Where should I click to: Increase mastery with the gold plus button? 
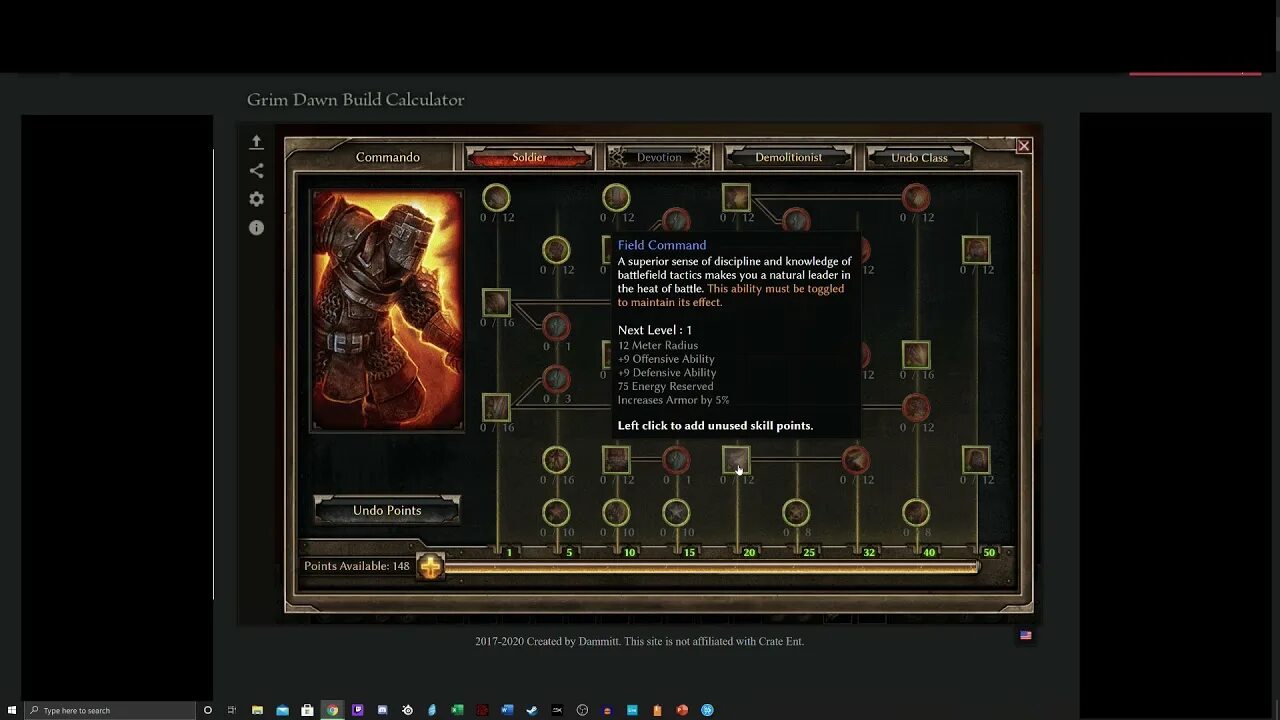coord(430,566)
